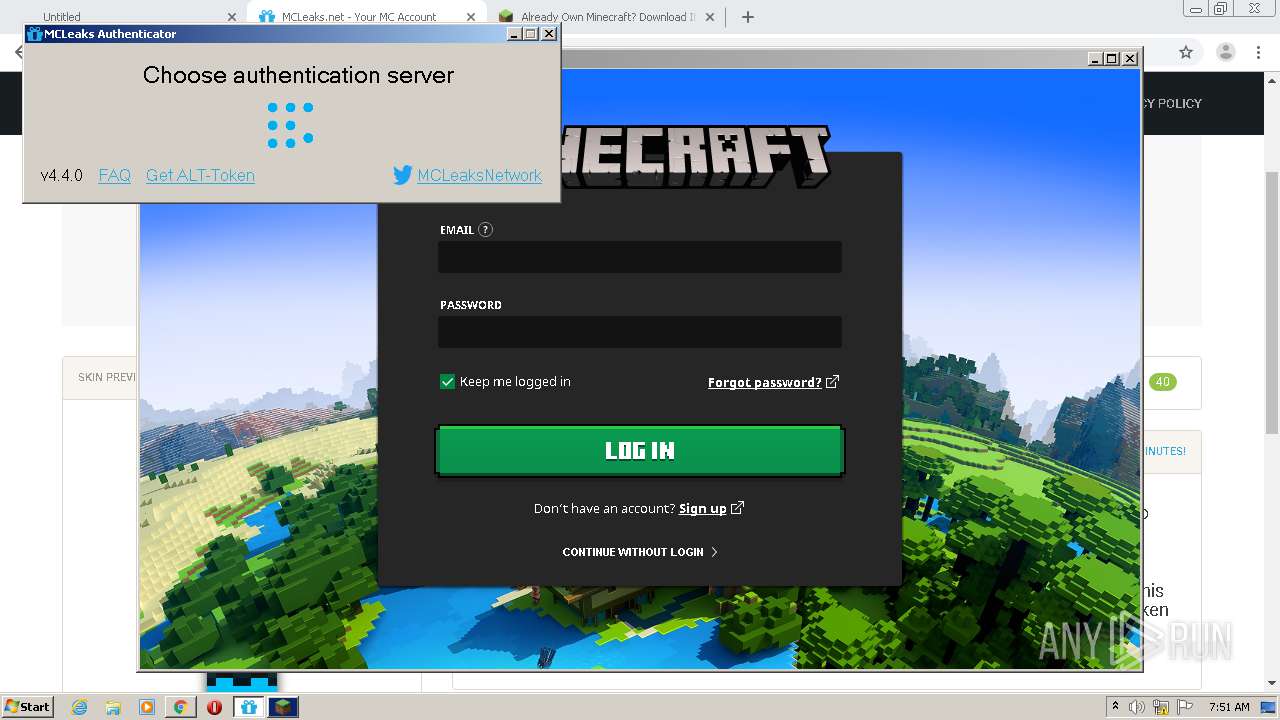Show hidden system tray icons
The image size is (1280, 720).
point(1116,707)
